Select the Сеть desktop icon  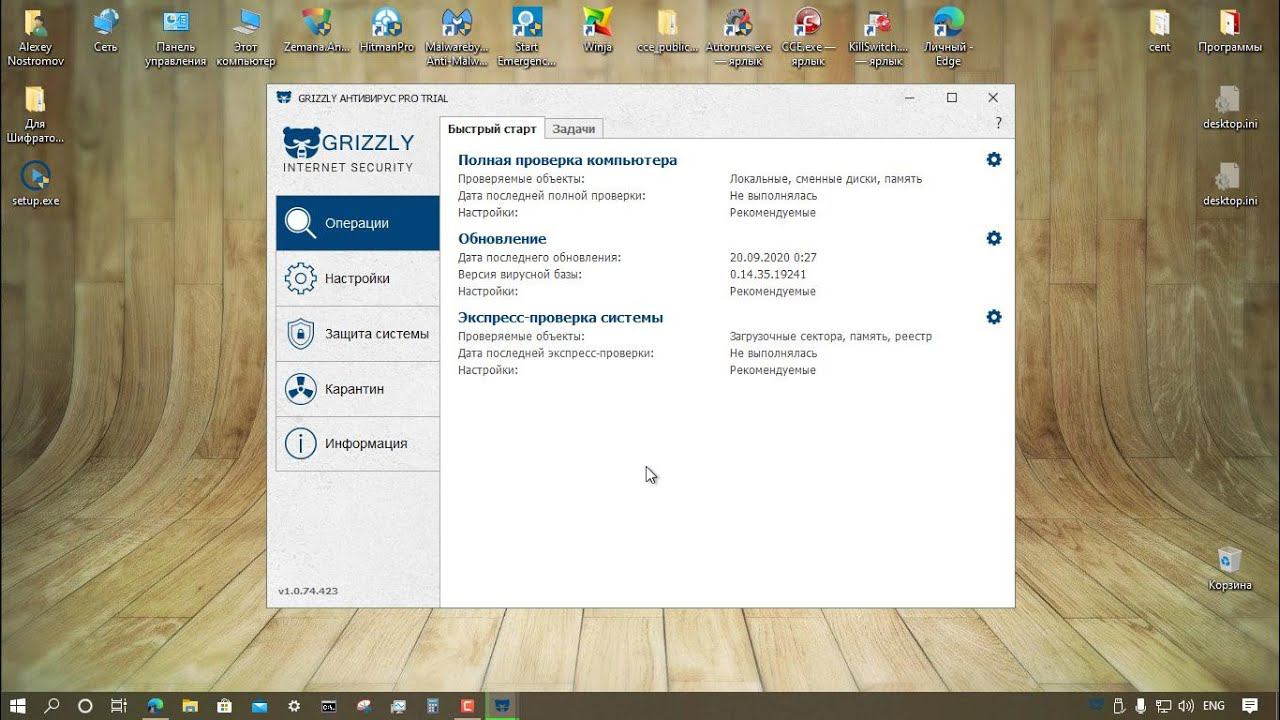[105, 31]
